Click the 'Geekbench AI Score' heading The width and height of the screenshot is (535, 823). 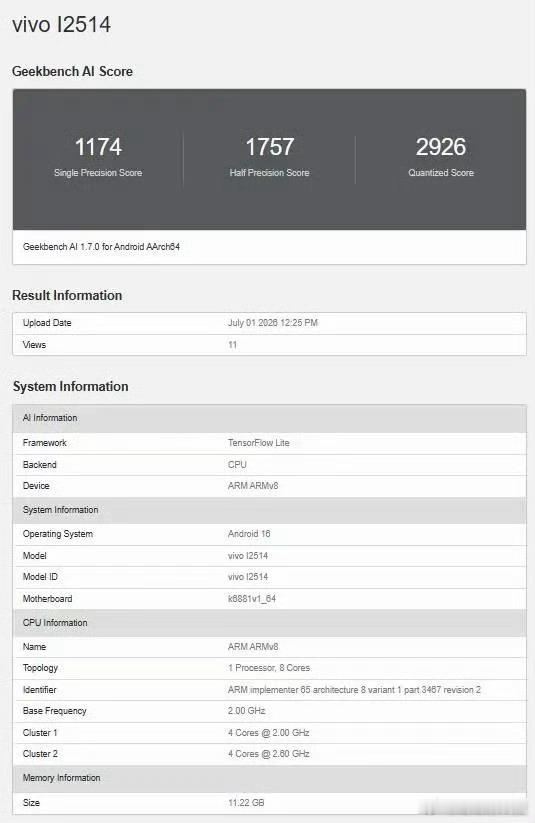(x=72, y=71)
